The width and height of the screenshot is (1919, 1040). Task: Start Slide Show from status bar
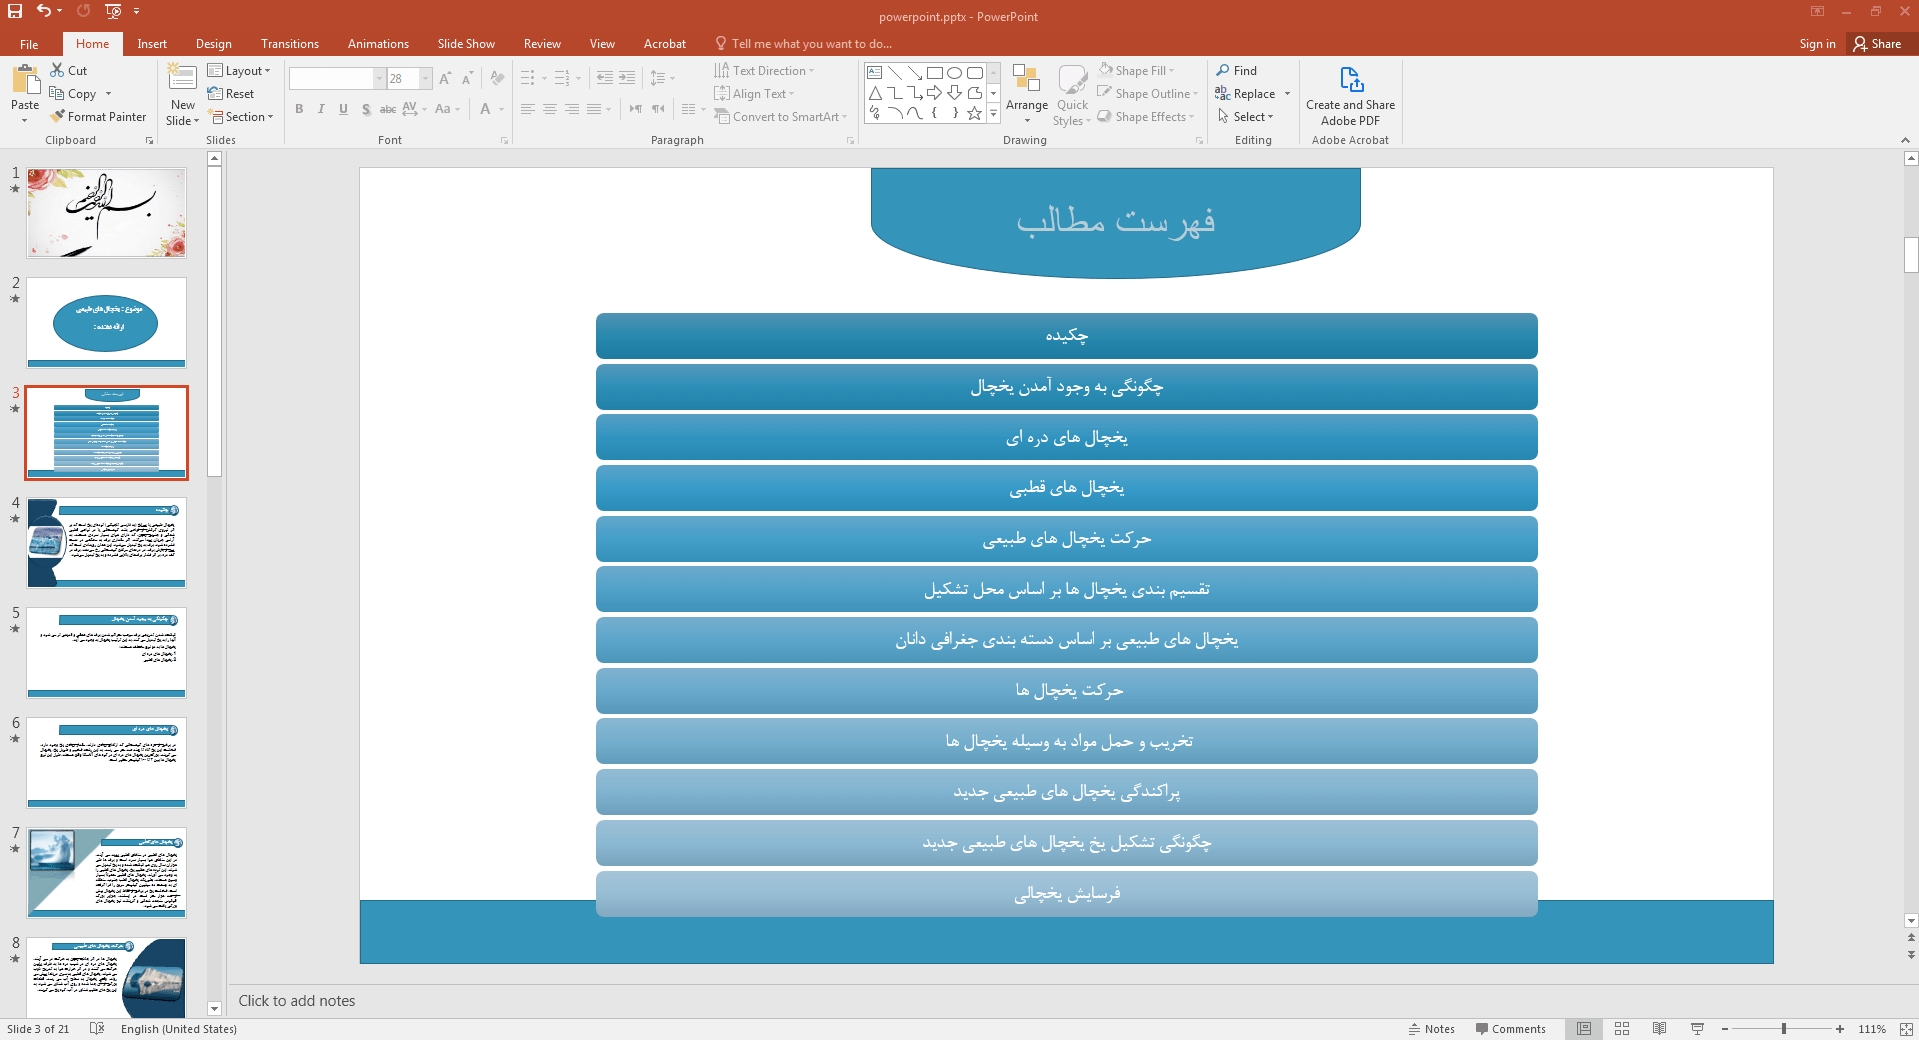(1697, 1029)
